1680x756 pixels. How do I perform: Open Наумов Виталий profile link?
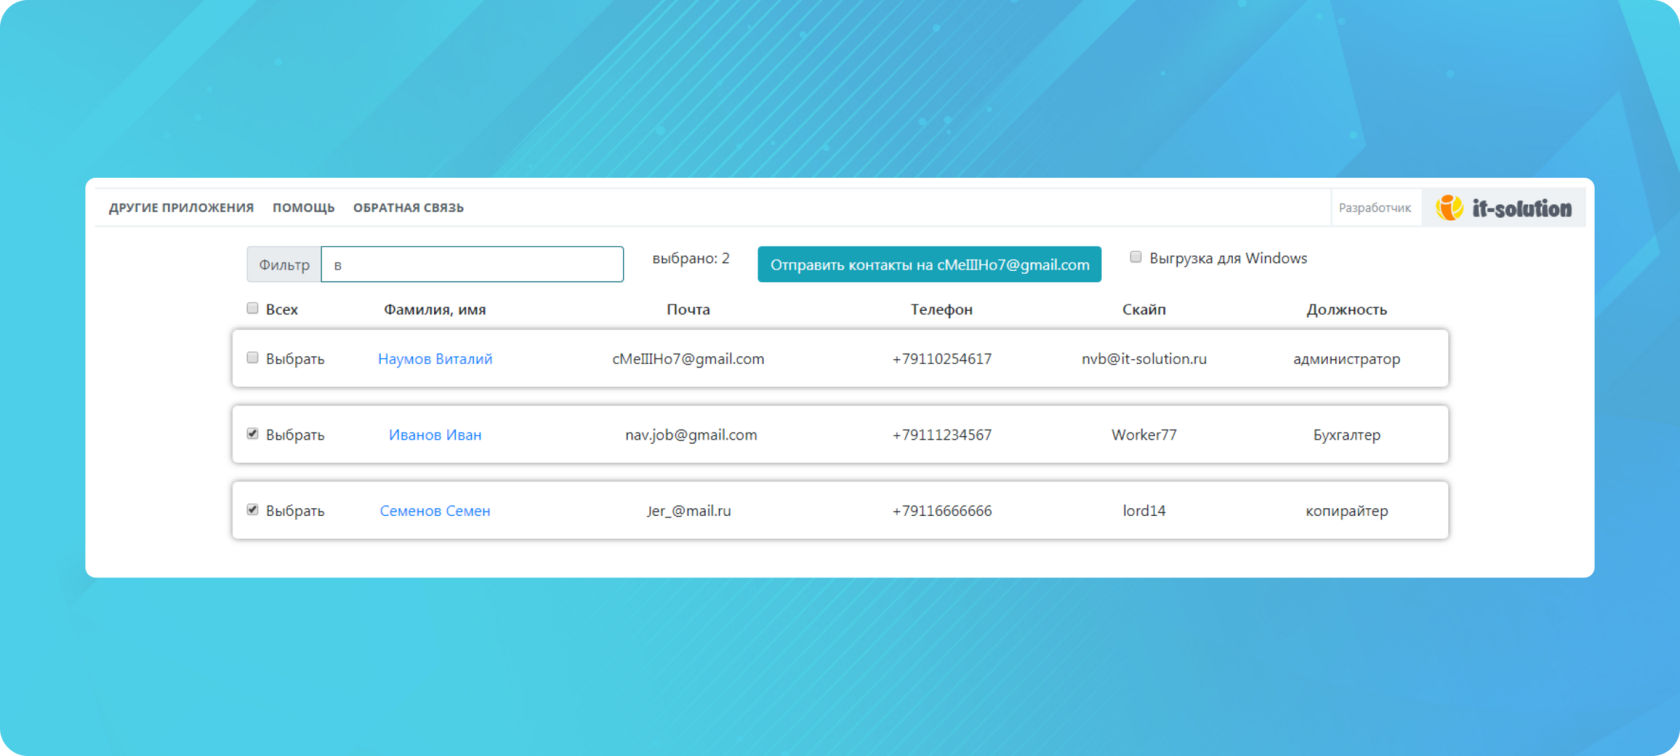[435, 359]
